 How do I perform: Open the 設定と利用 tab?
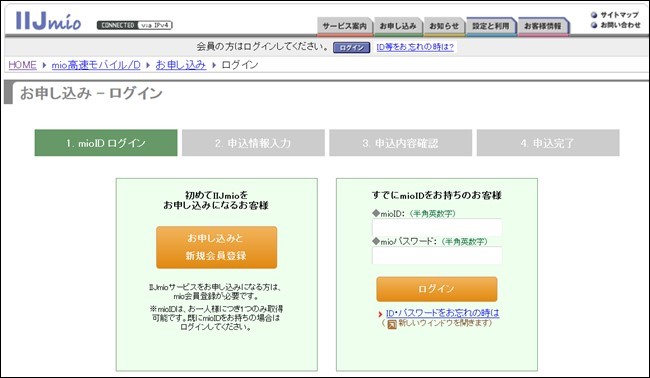[491, 26]
